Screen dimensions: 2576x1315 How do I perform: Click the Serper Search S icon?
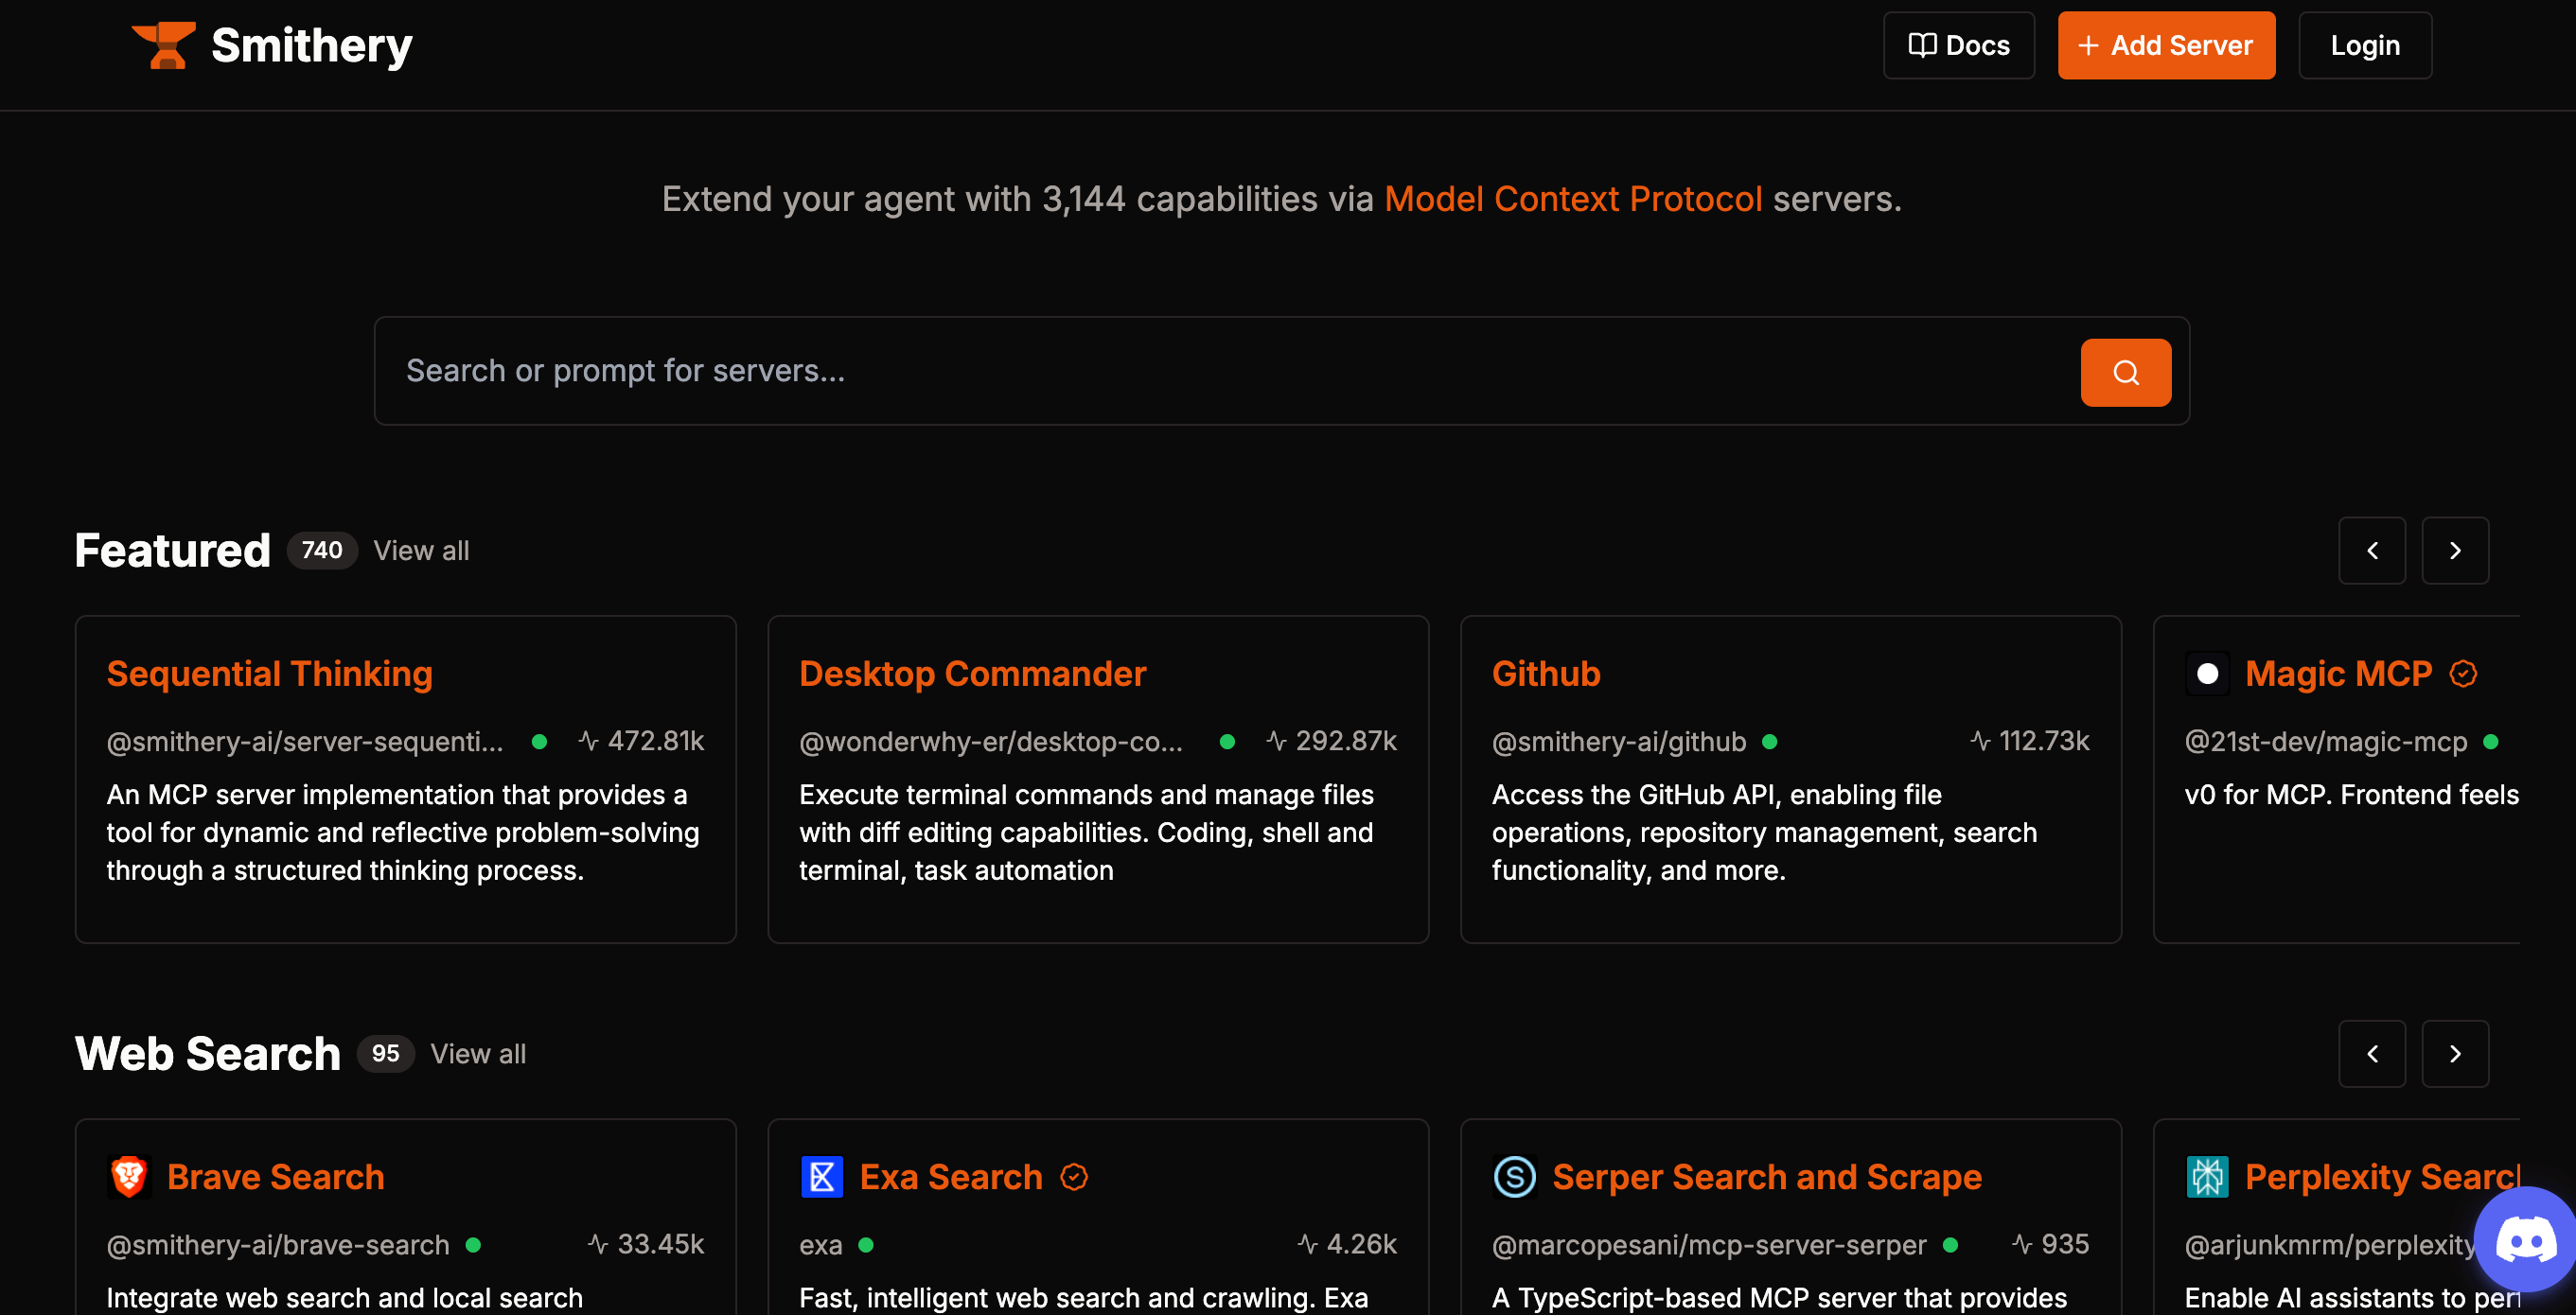click(x=1514, y=1177)
